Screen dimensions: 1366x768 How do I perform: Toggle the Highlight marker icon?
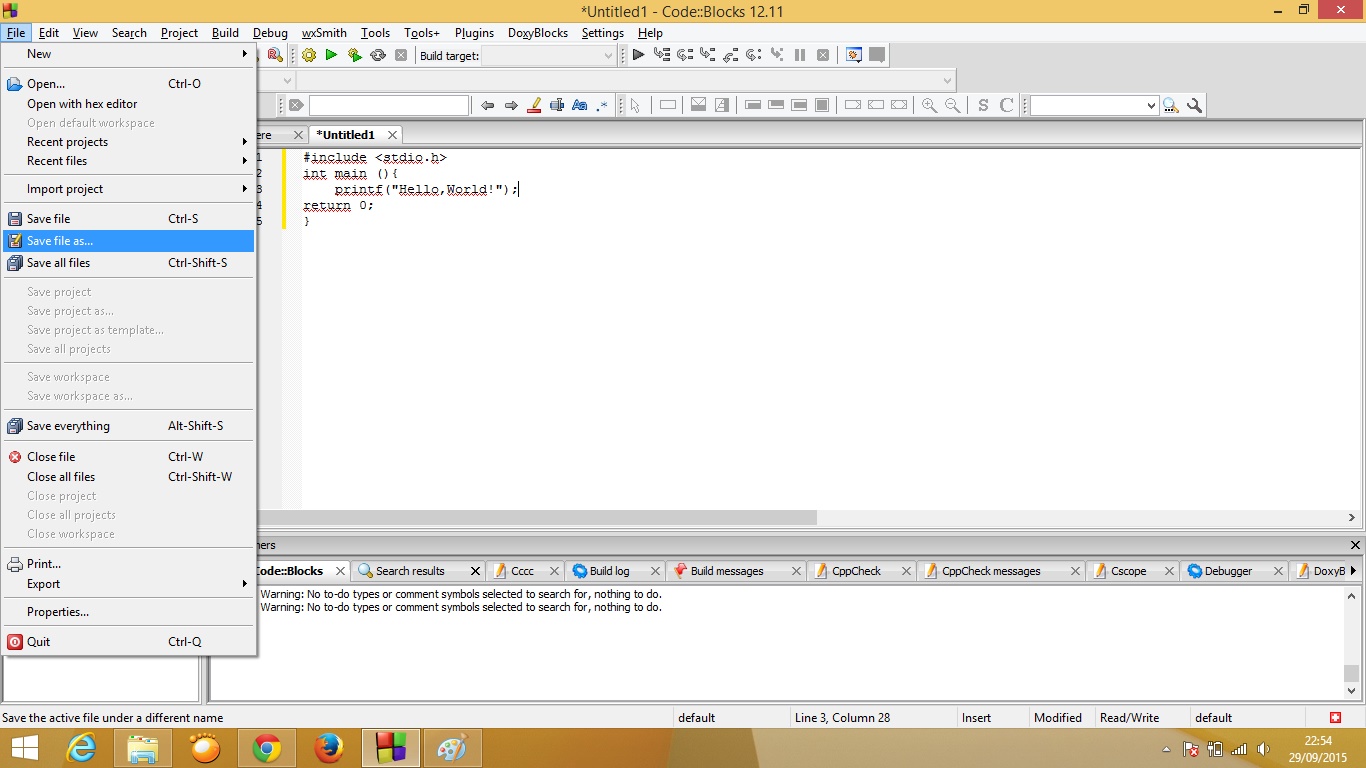click(x=534, y=105)
